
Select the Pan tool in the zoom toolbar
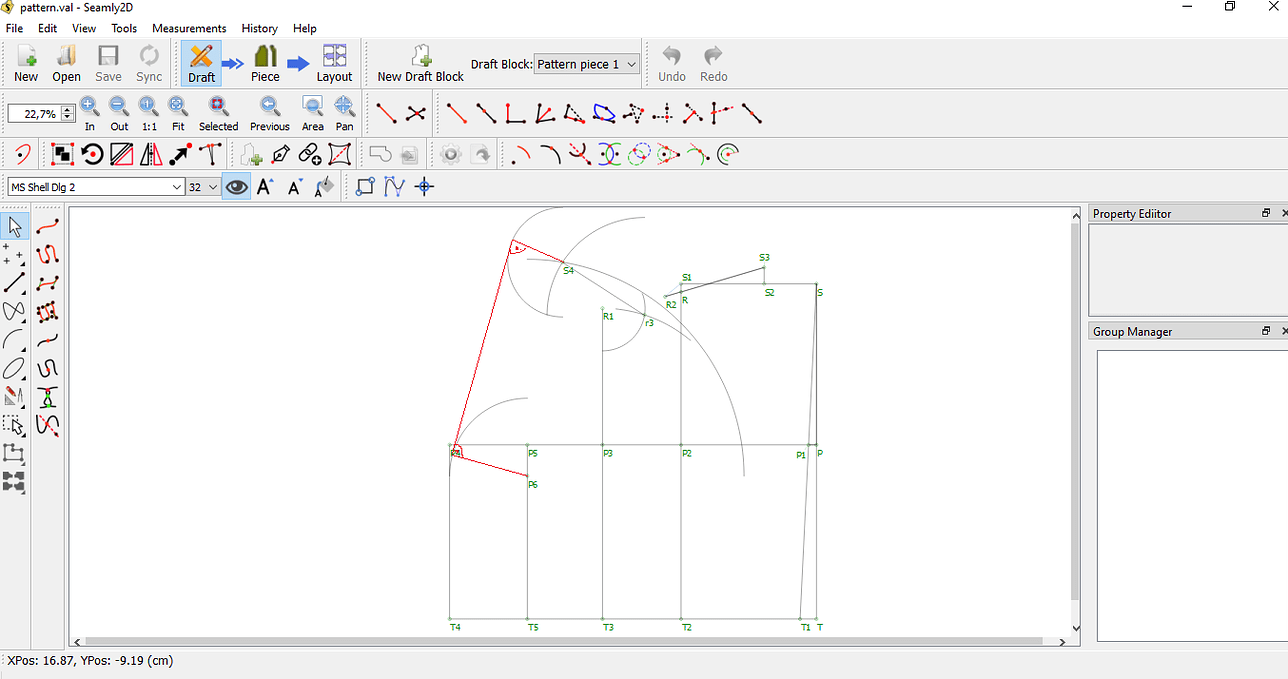[344, 113]
